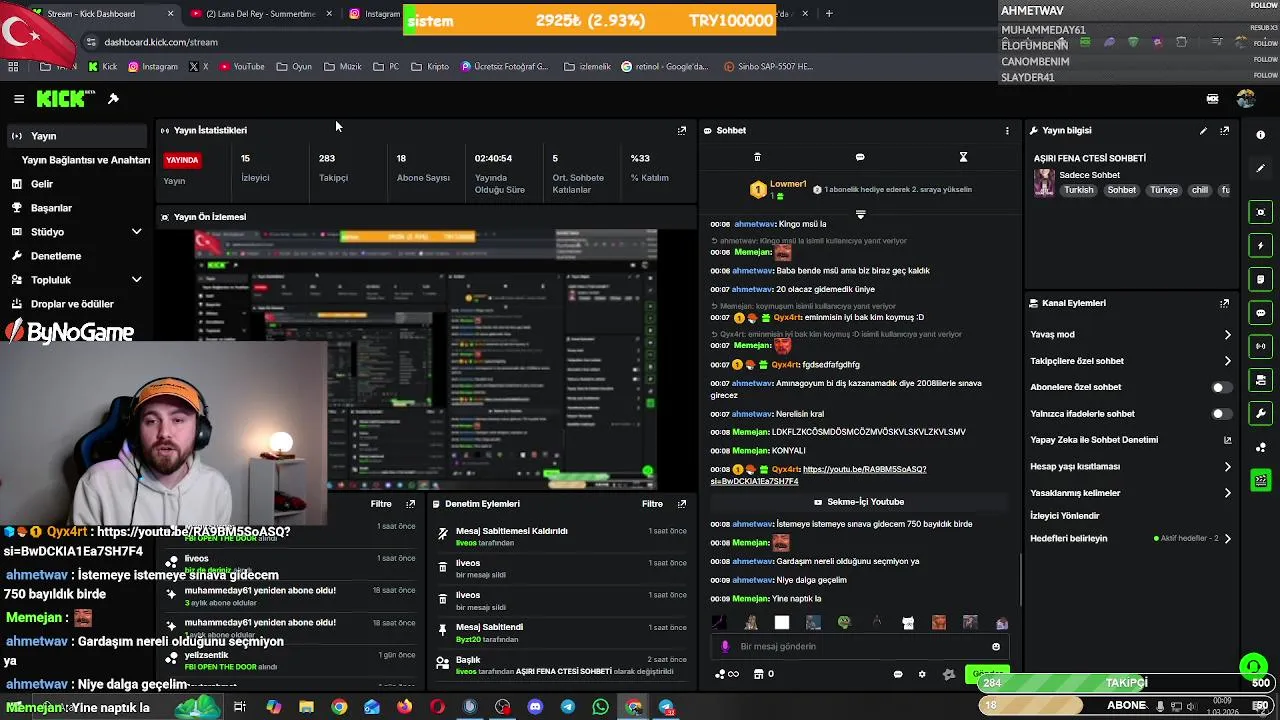
Task: Click the TAKİPÇİ follower goal progress bar
Action: 1126,683
